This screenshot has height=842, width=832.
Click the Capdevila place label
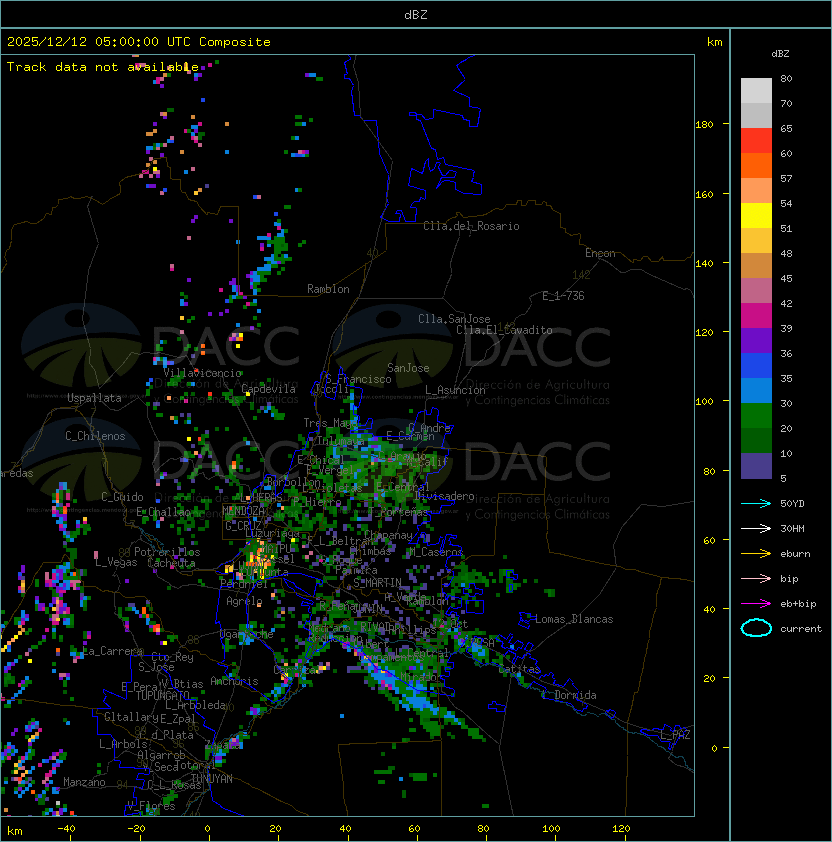(x=268, y=388)
